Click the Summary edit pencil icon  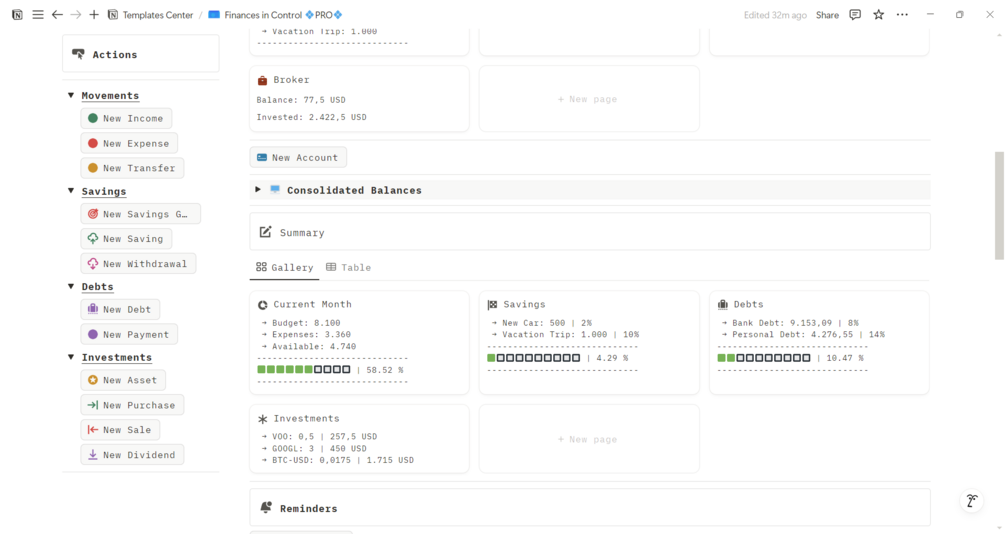point(265,232)
